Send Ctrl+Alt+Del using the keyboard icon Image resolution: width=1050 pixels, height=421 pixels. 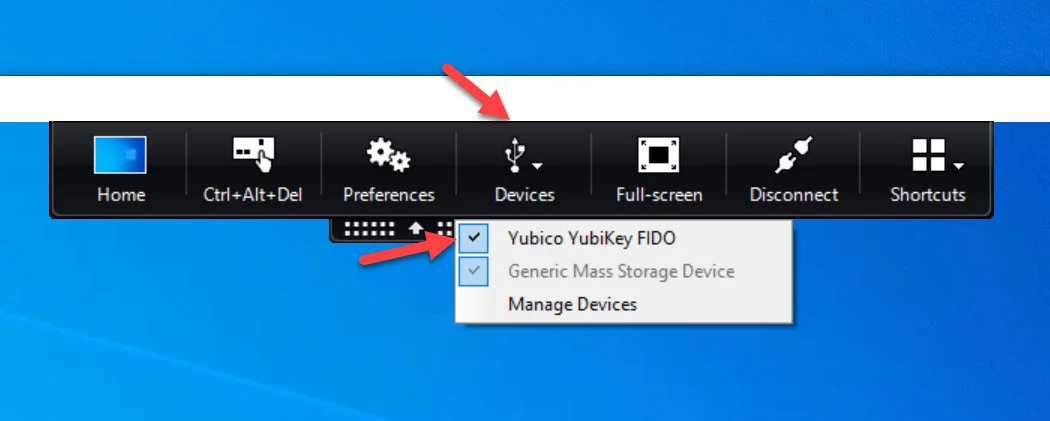[x=253, y=155]
